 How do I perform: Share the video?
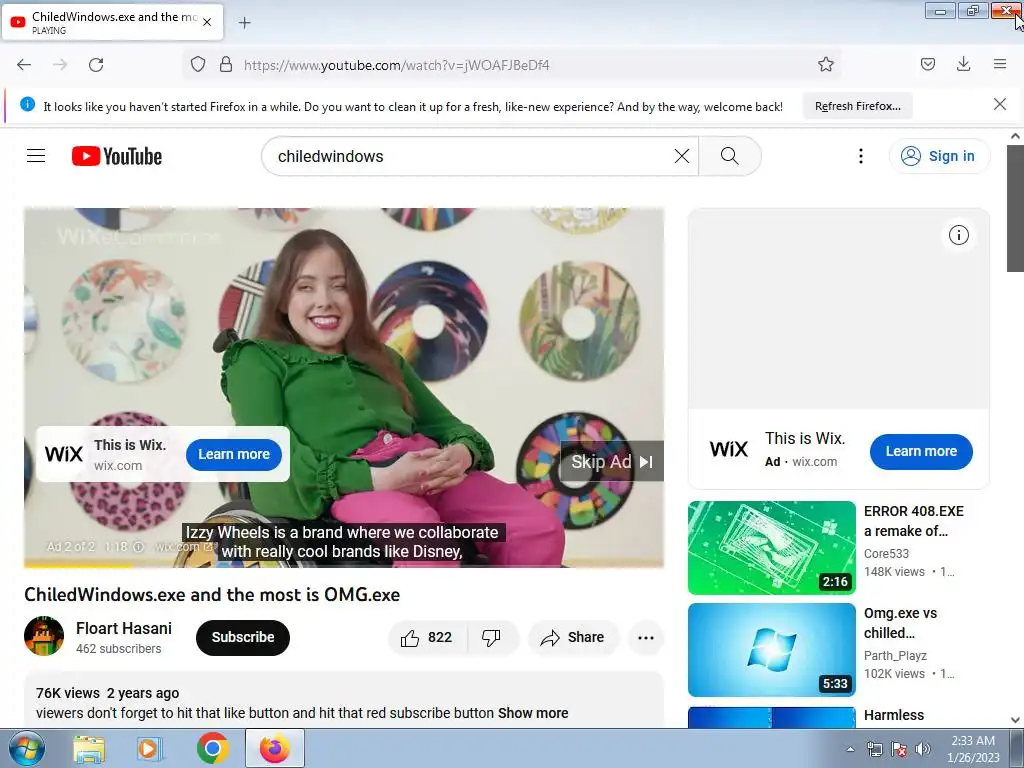pos(573,637)
